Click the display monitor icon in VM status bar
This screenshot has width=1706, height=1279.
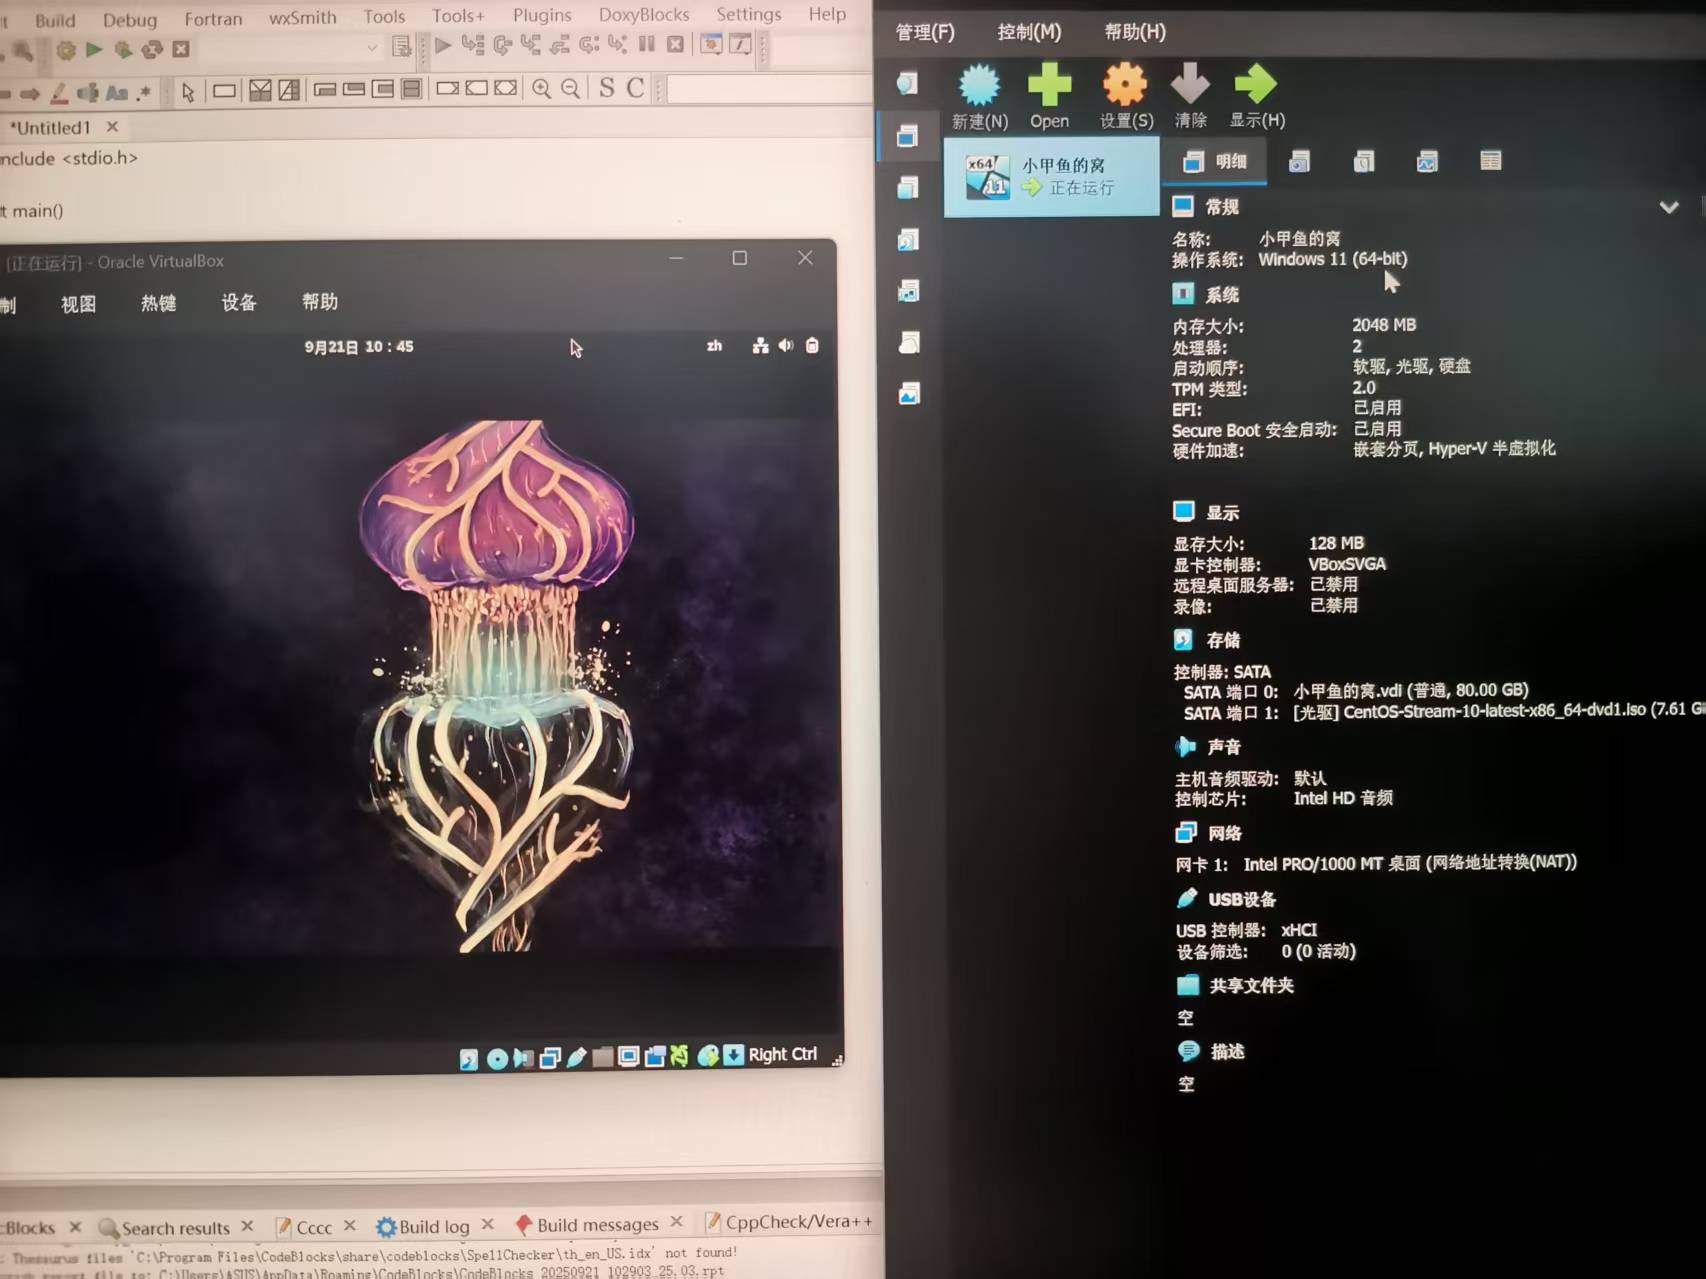pos(628,1056)
